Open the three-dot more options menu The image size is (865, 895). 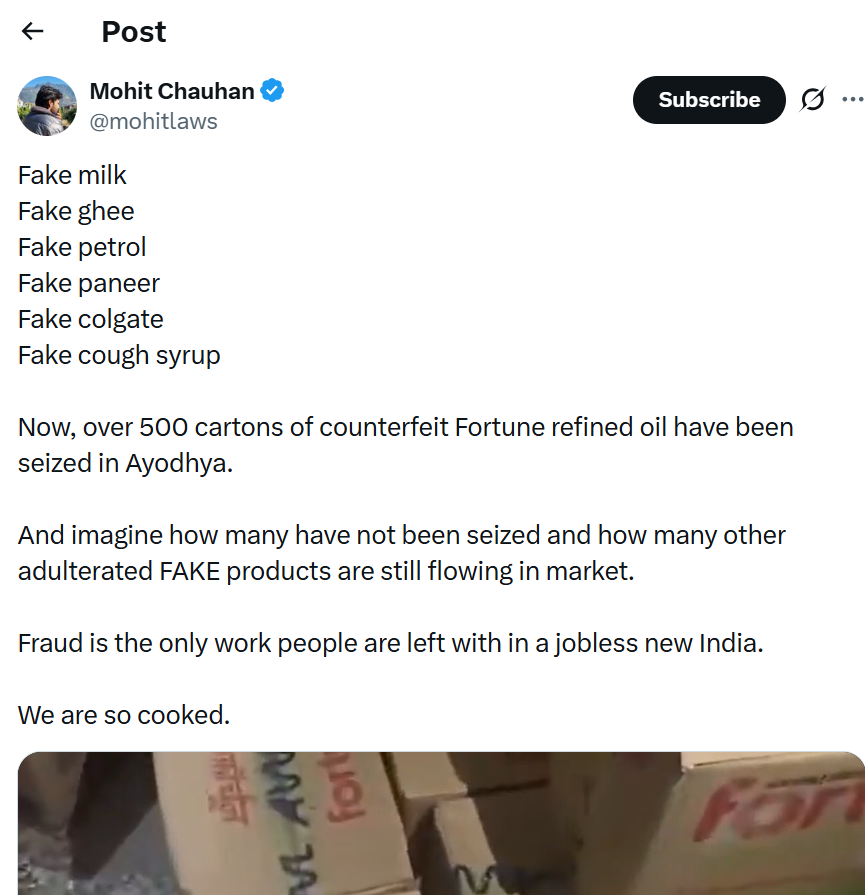point(851,100)
